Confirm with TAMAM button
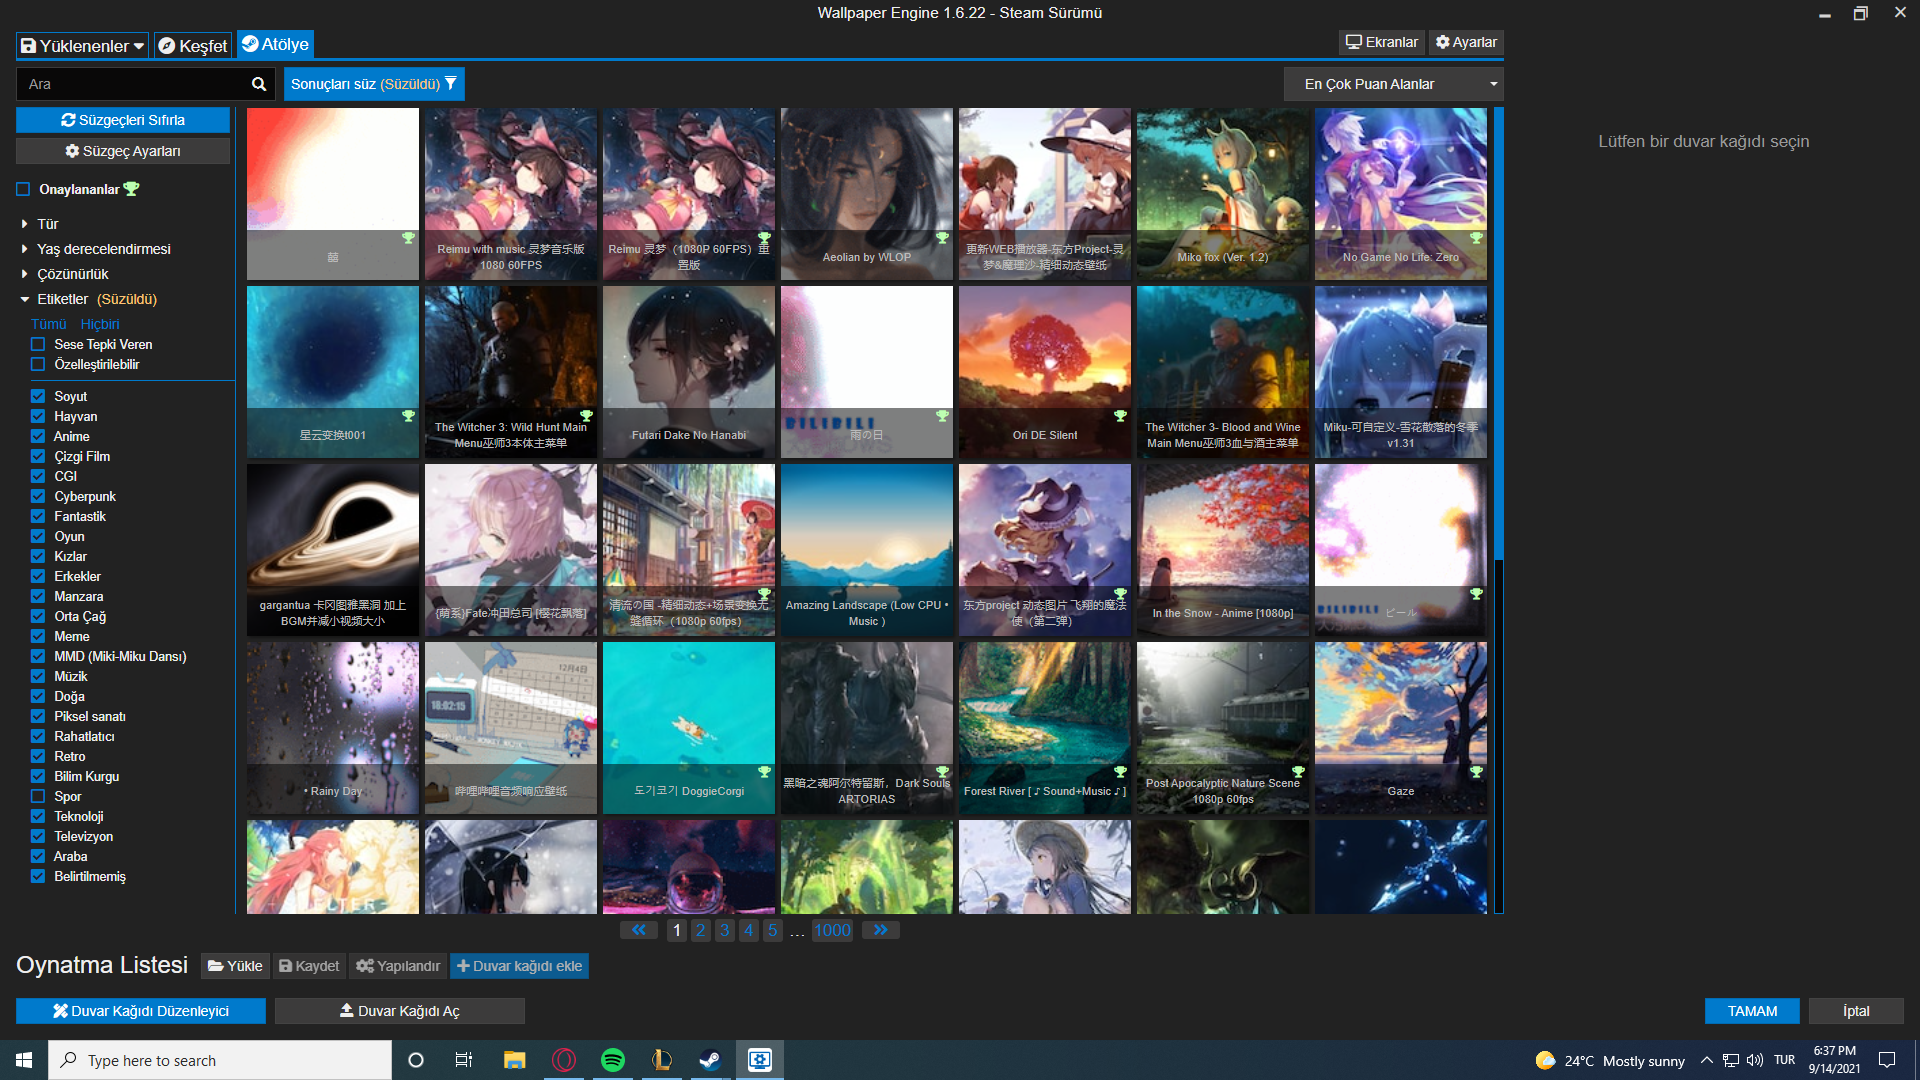 [x=1752, y=1011]
